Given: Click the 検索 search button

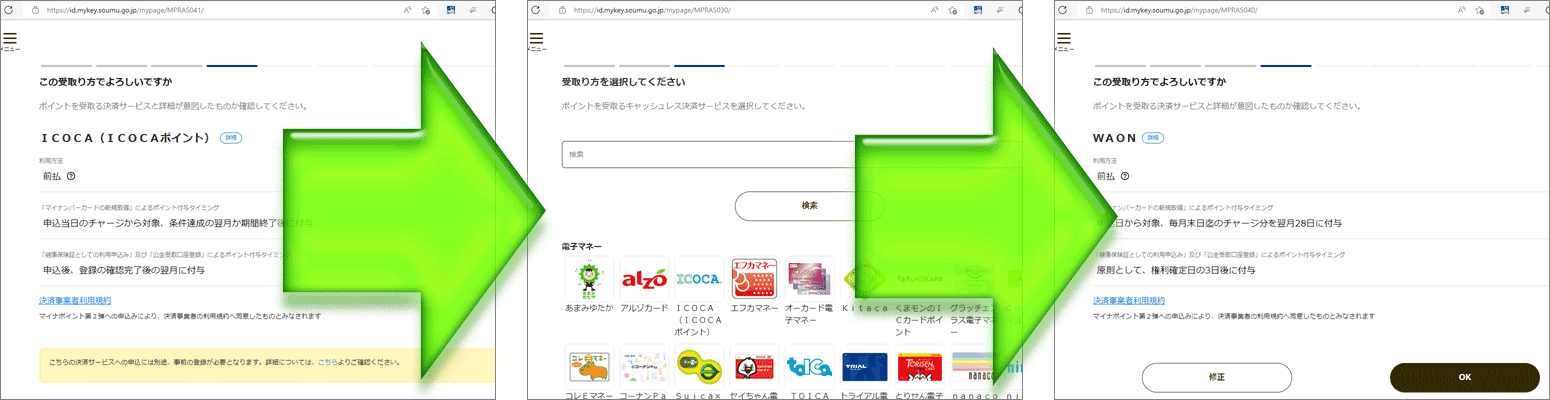Looking at the screenshot, I should point(809,206).
